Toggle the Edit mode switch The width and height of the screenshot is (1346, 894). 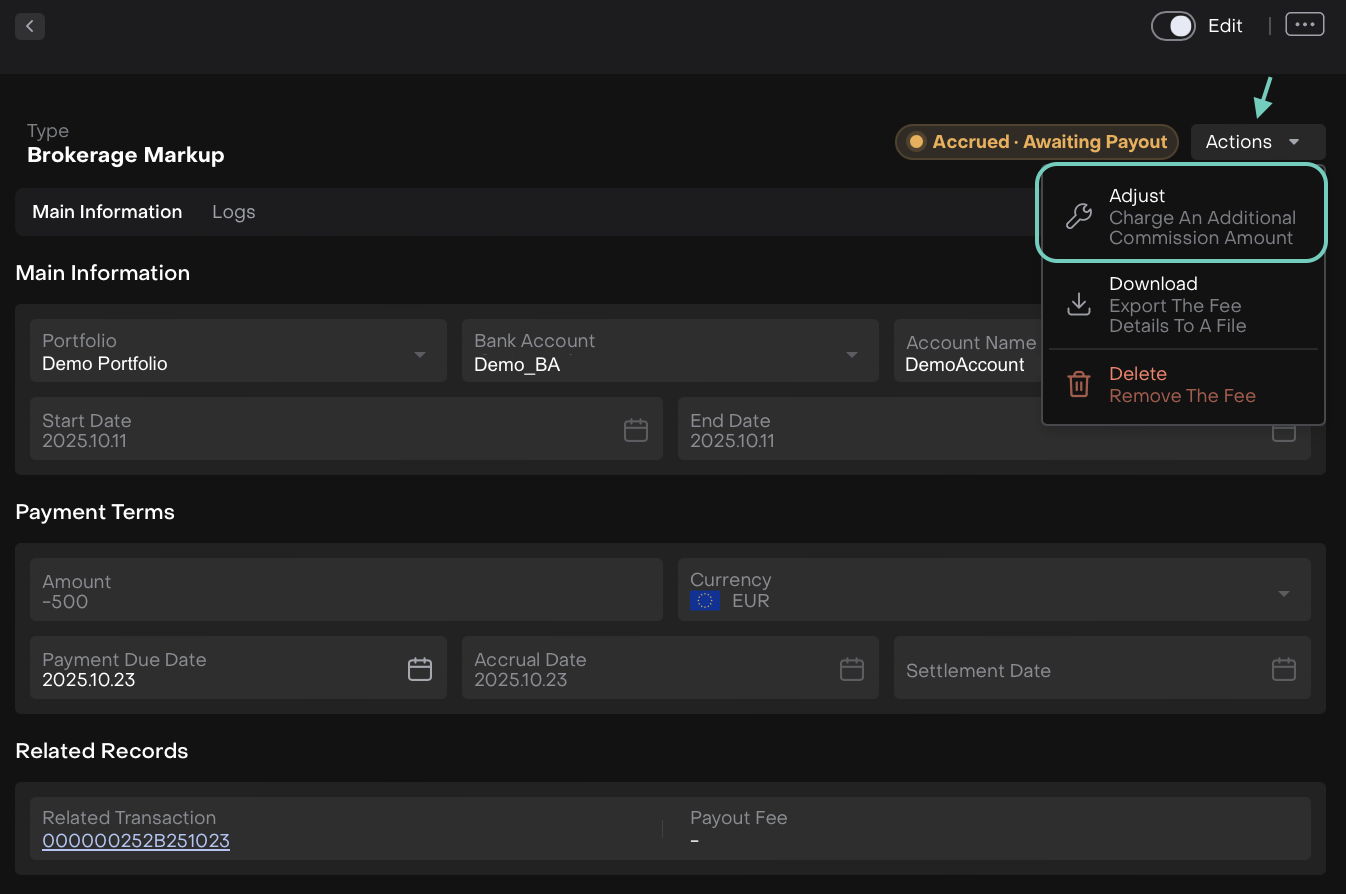[x=1173, y=26]
